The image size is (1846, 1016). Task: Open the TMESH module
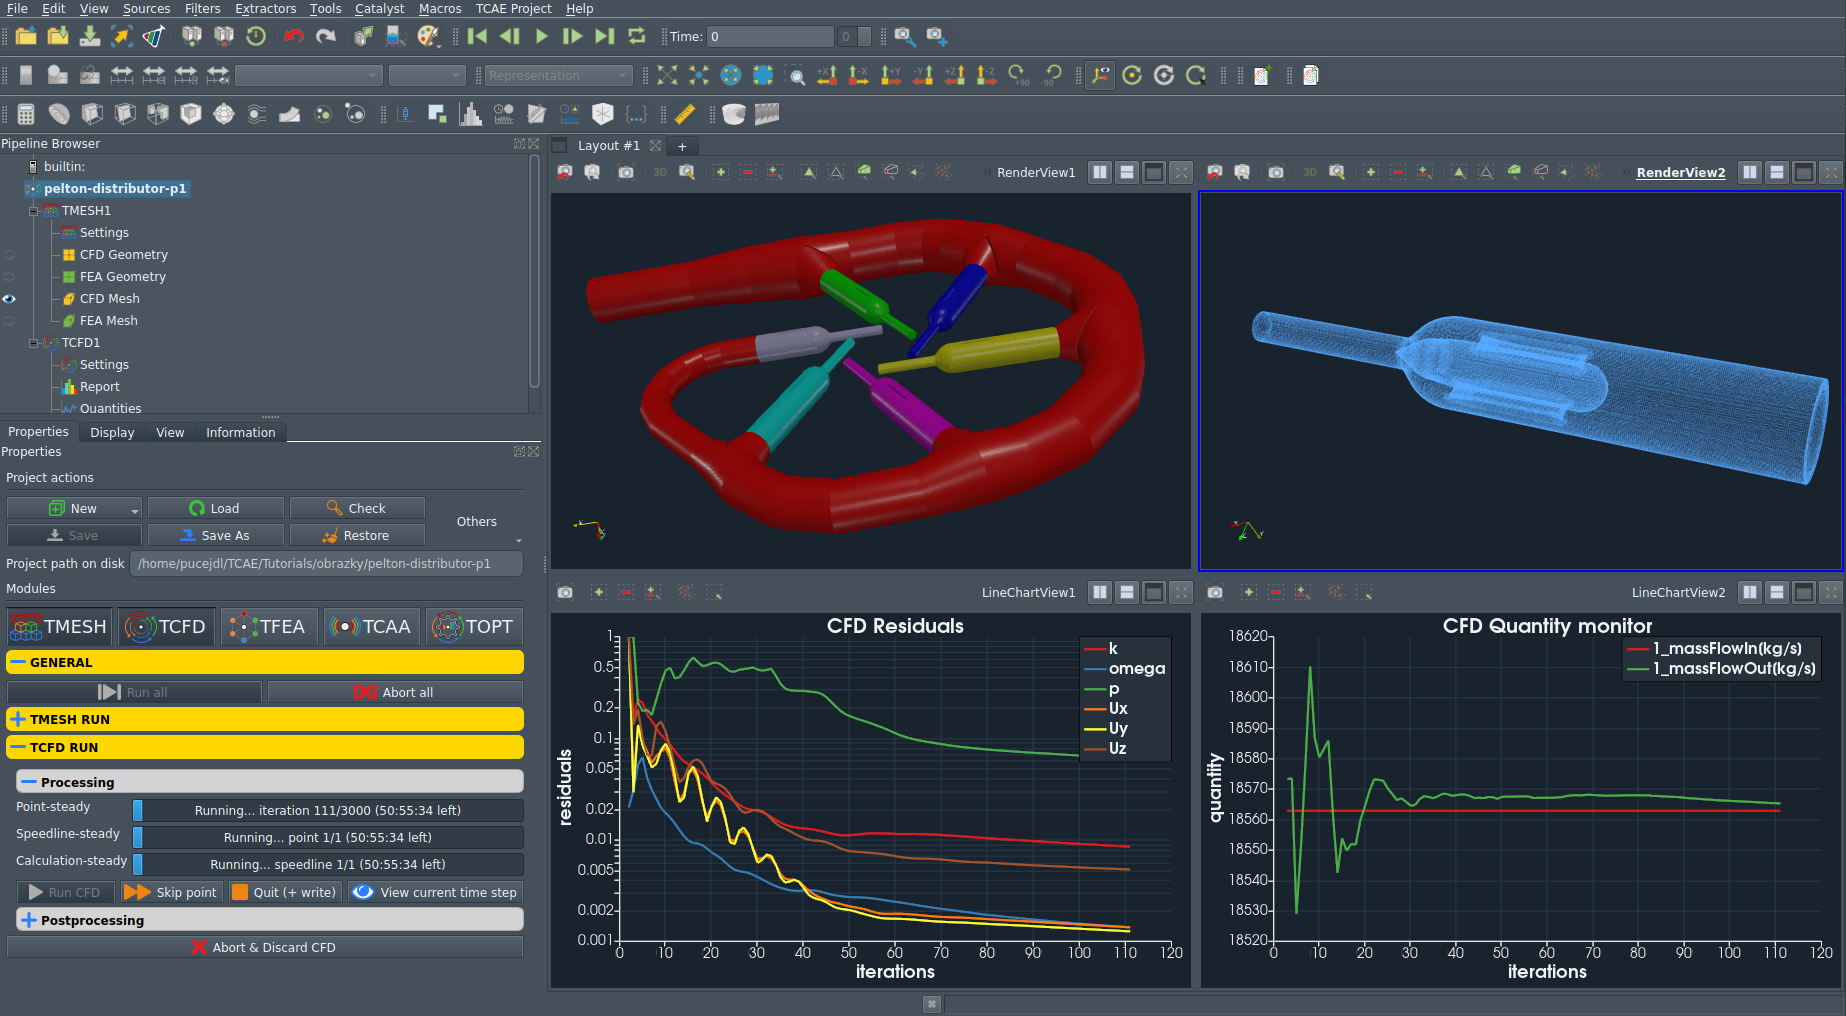(x=58, y=627)
